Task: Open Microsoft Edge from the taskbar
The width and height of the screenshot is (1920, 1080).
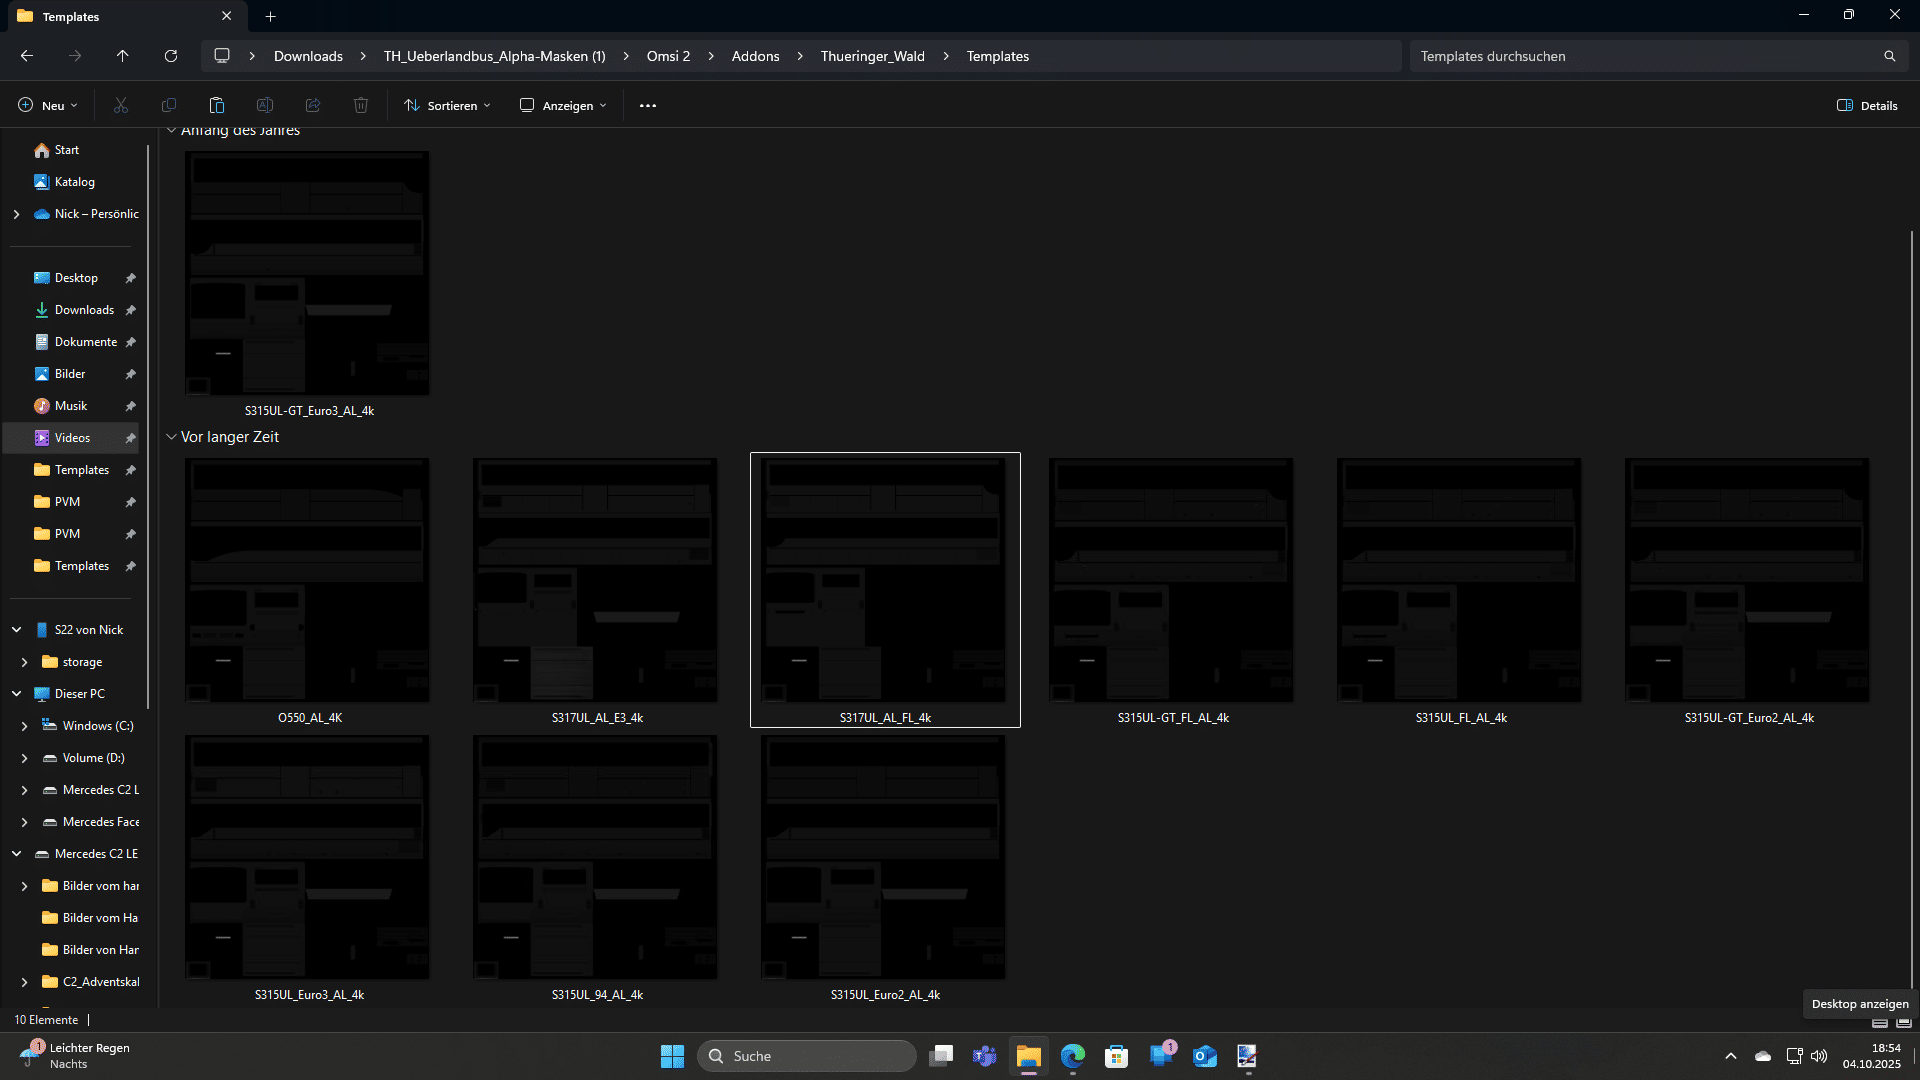Action: (1072, 1056)
